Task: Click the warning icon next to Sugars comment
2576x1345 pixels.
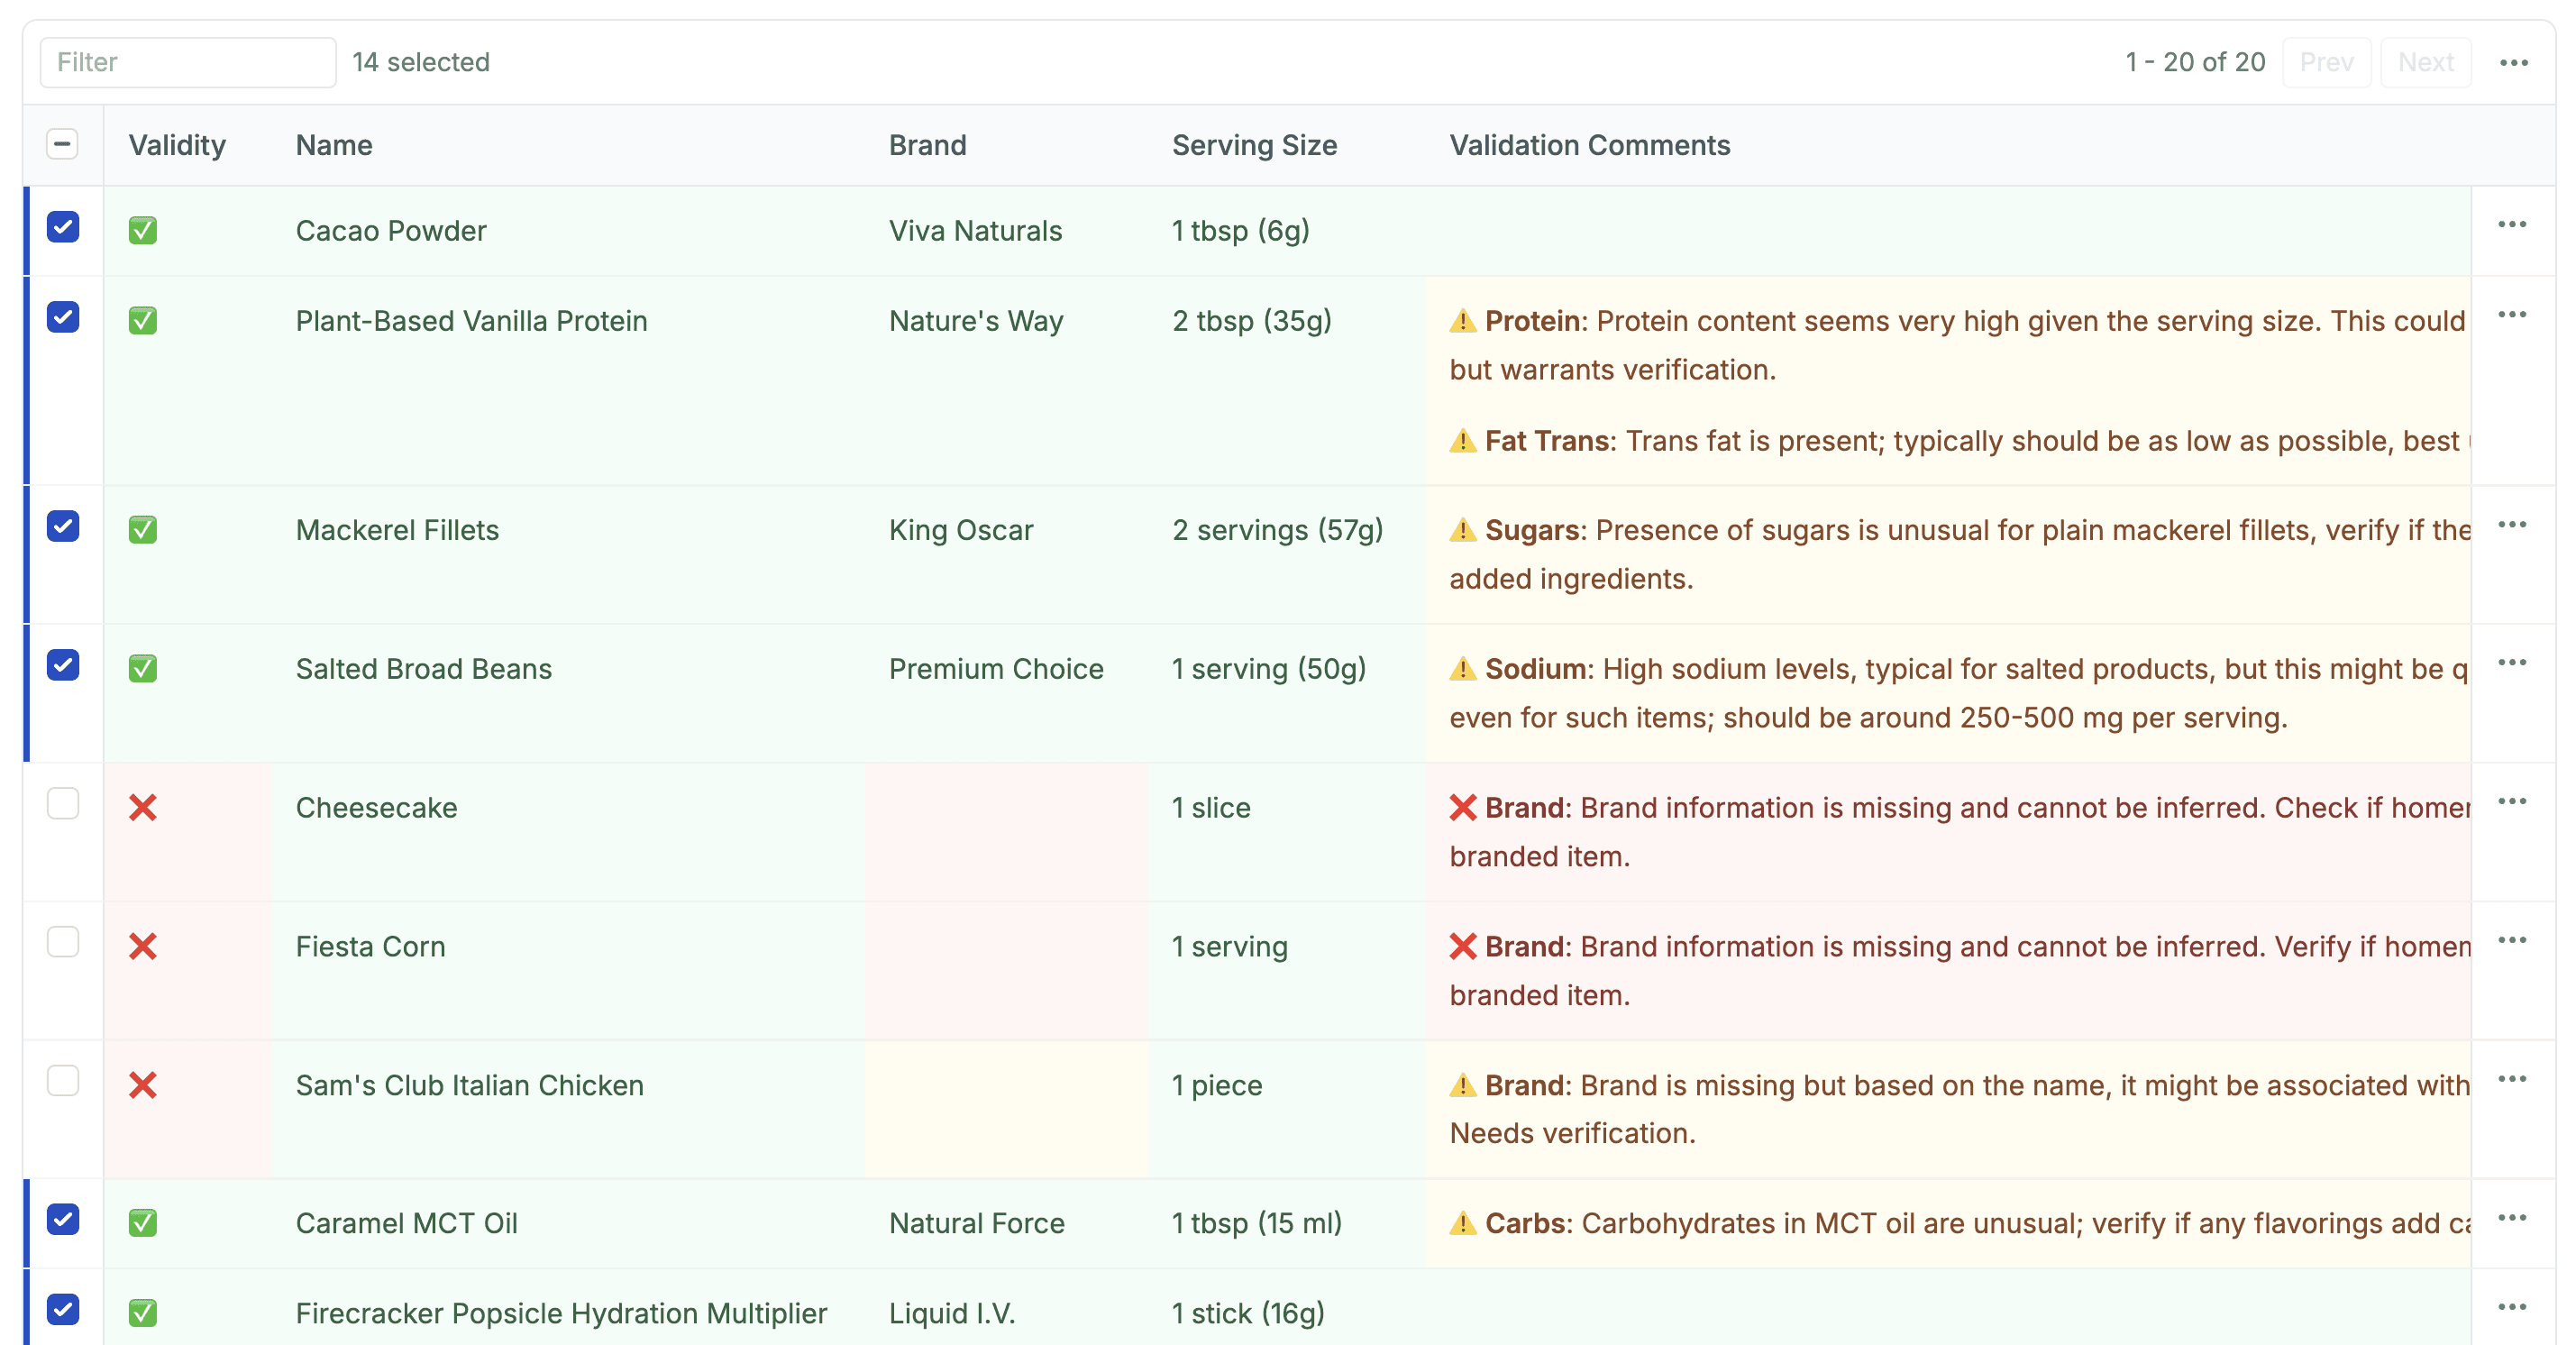Action: point(1462,530)
